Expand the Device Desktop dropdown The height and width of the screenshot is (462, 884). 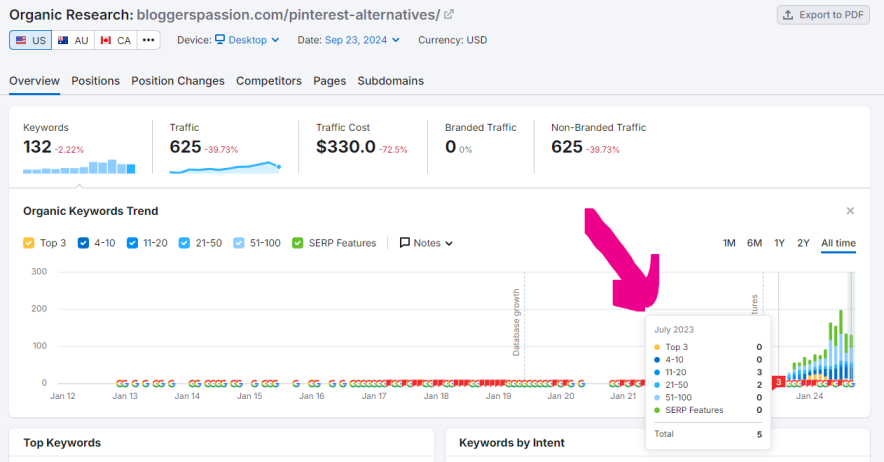pos(241,40)
